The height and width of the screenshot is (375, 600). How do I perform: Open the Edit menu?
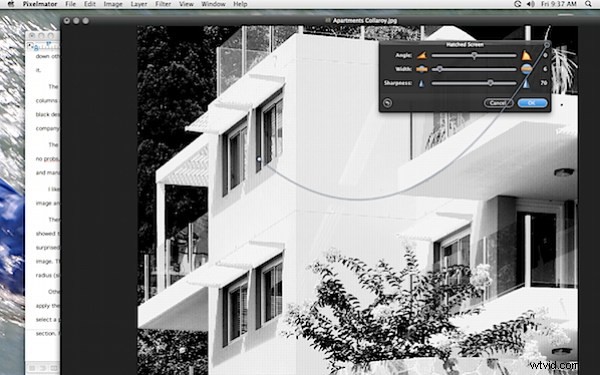coord(90,4)
